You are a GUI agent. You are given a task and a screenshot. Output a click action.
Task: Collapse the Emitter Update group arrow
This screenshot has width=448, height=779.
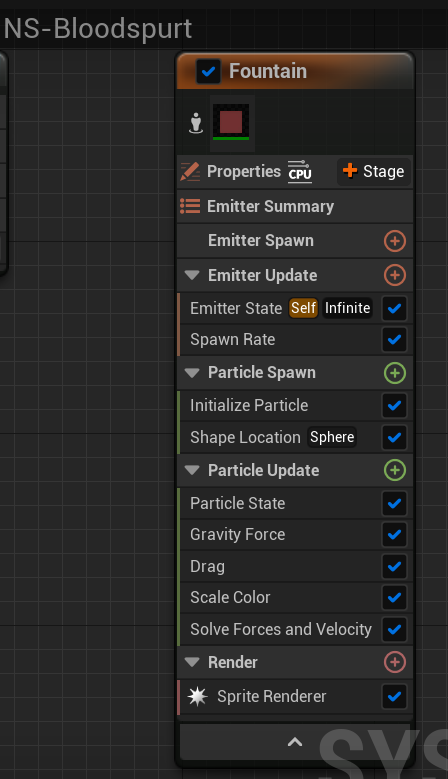[192, 275]
